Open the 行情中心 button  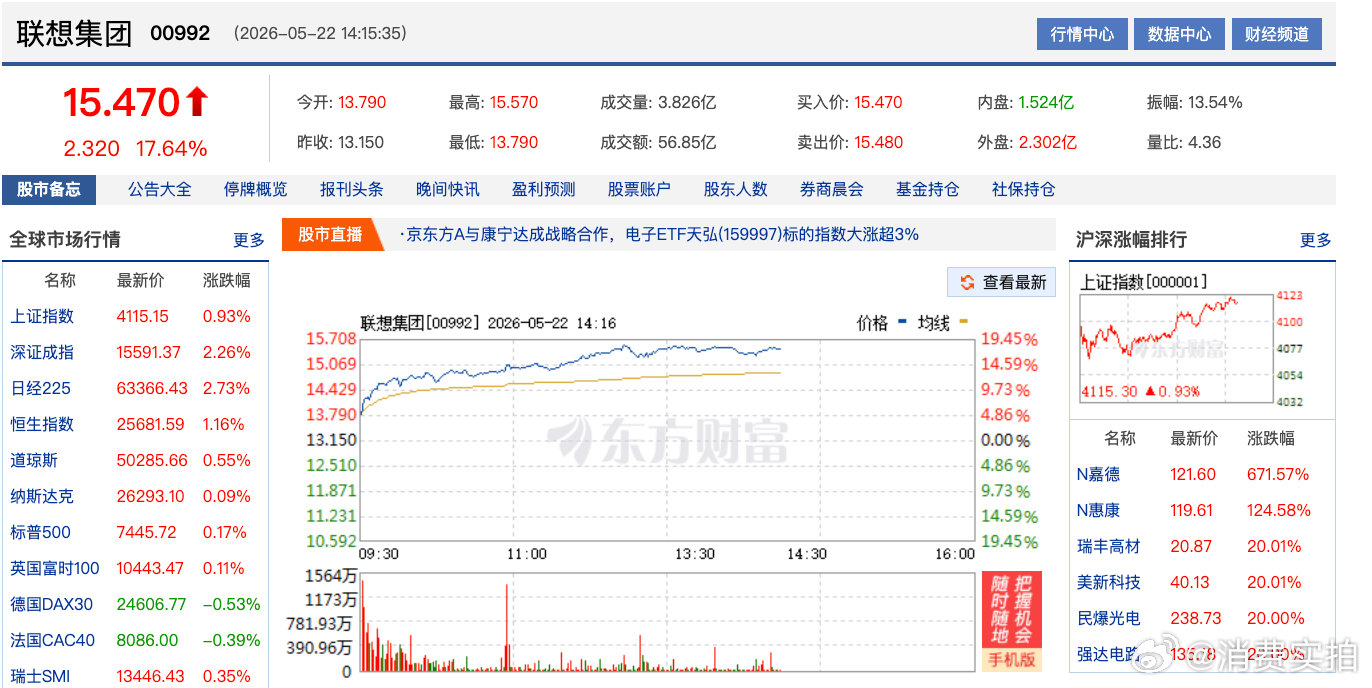pyautogui.click(x=1082, y=34)
